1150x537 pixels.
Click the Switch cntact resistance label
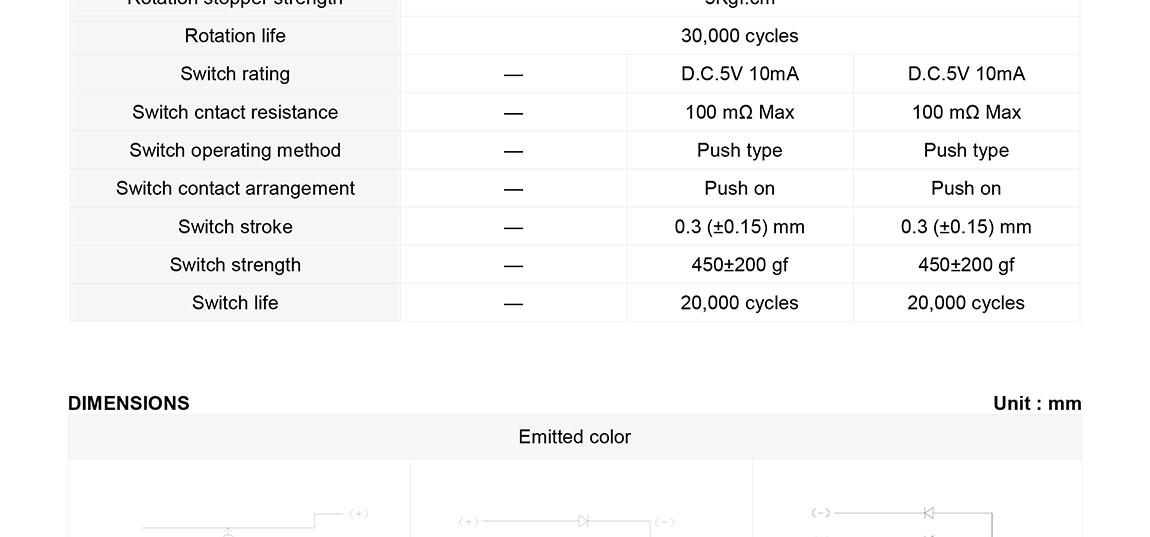[235, 112]
